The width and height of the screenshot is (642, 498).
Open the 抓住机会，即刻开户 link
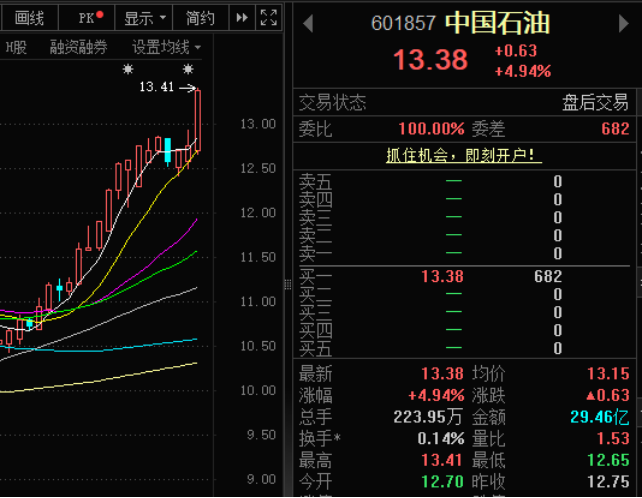tap(464, 156)
